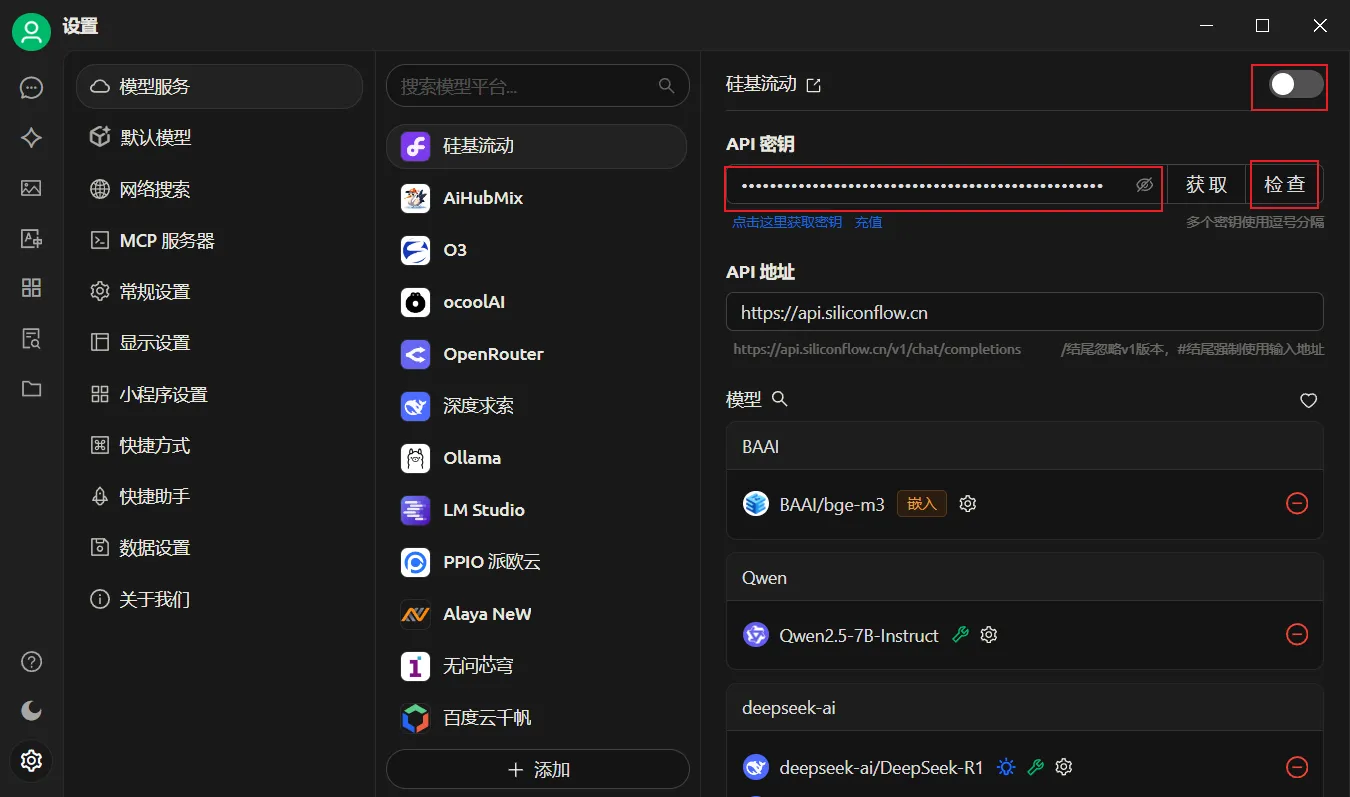Open settings gear for Qwen2.5-7B-Instruct

pyautogui.click(x=989, y=635)
